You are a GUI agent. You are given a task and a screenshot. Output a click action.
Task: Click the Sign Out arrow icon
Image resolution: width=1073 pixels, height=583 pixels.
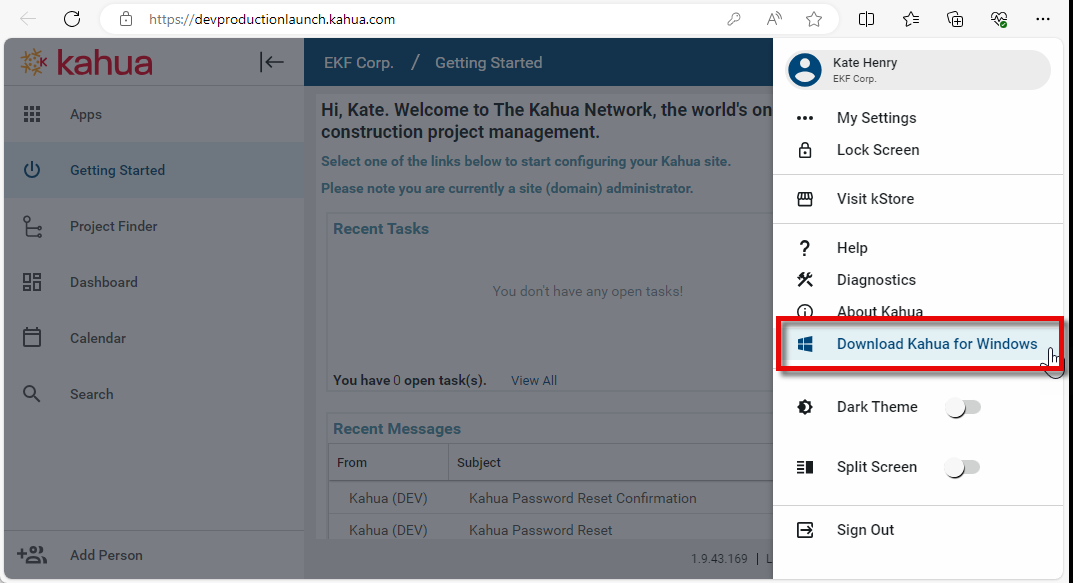(805, 530)
